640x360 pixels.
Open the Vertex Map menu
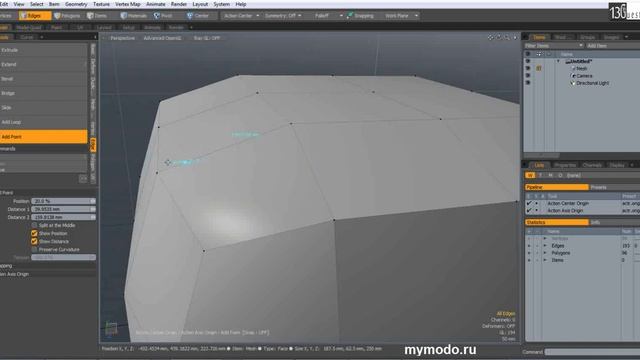[x=128, y=4]
